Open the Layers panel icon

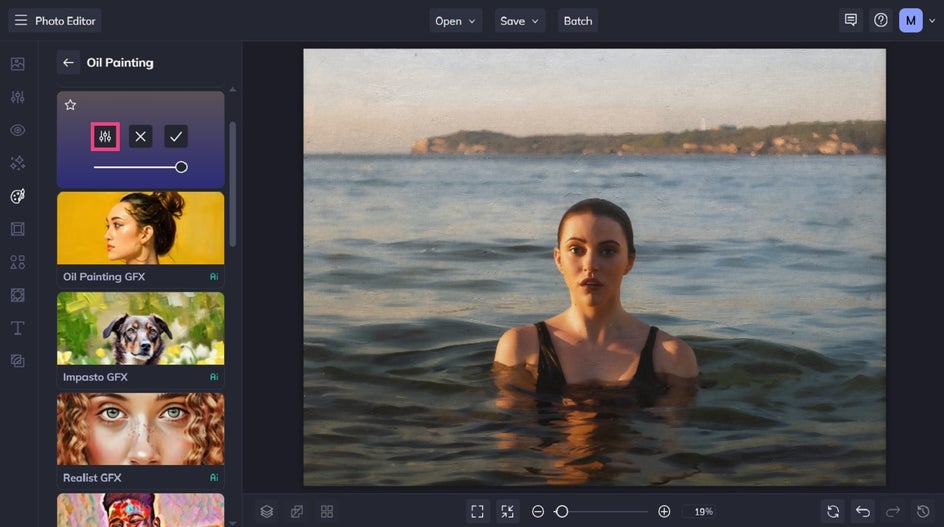tap(267, 511)
